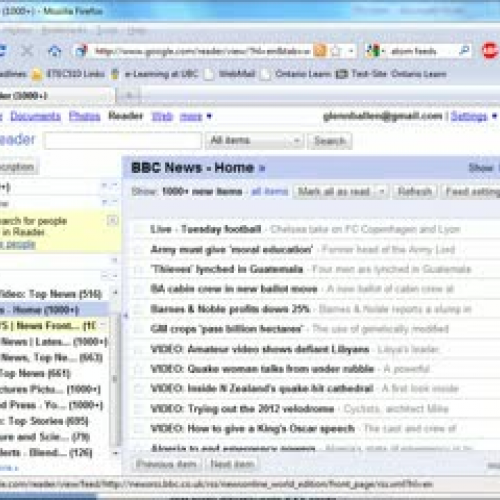The image size is (500, 500).
Task: Star the 'Trying out the 2012 velodrome' item
Action: (x=138, y=409)
